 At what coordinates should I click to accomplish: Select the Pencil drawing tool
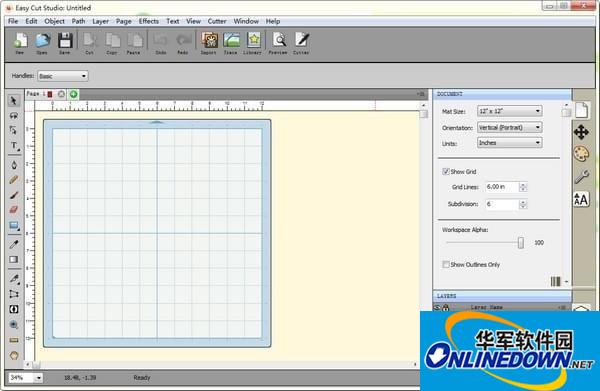pyautogui.click(x=14, y=179)
